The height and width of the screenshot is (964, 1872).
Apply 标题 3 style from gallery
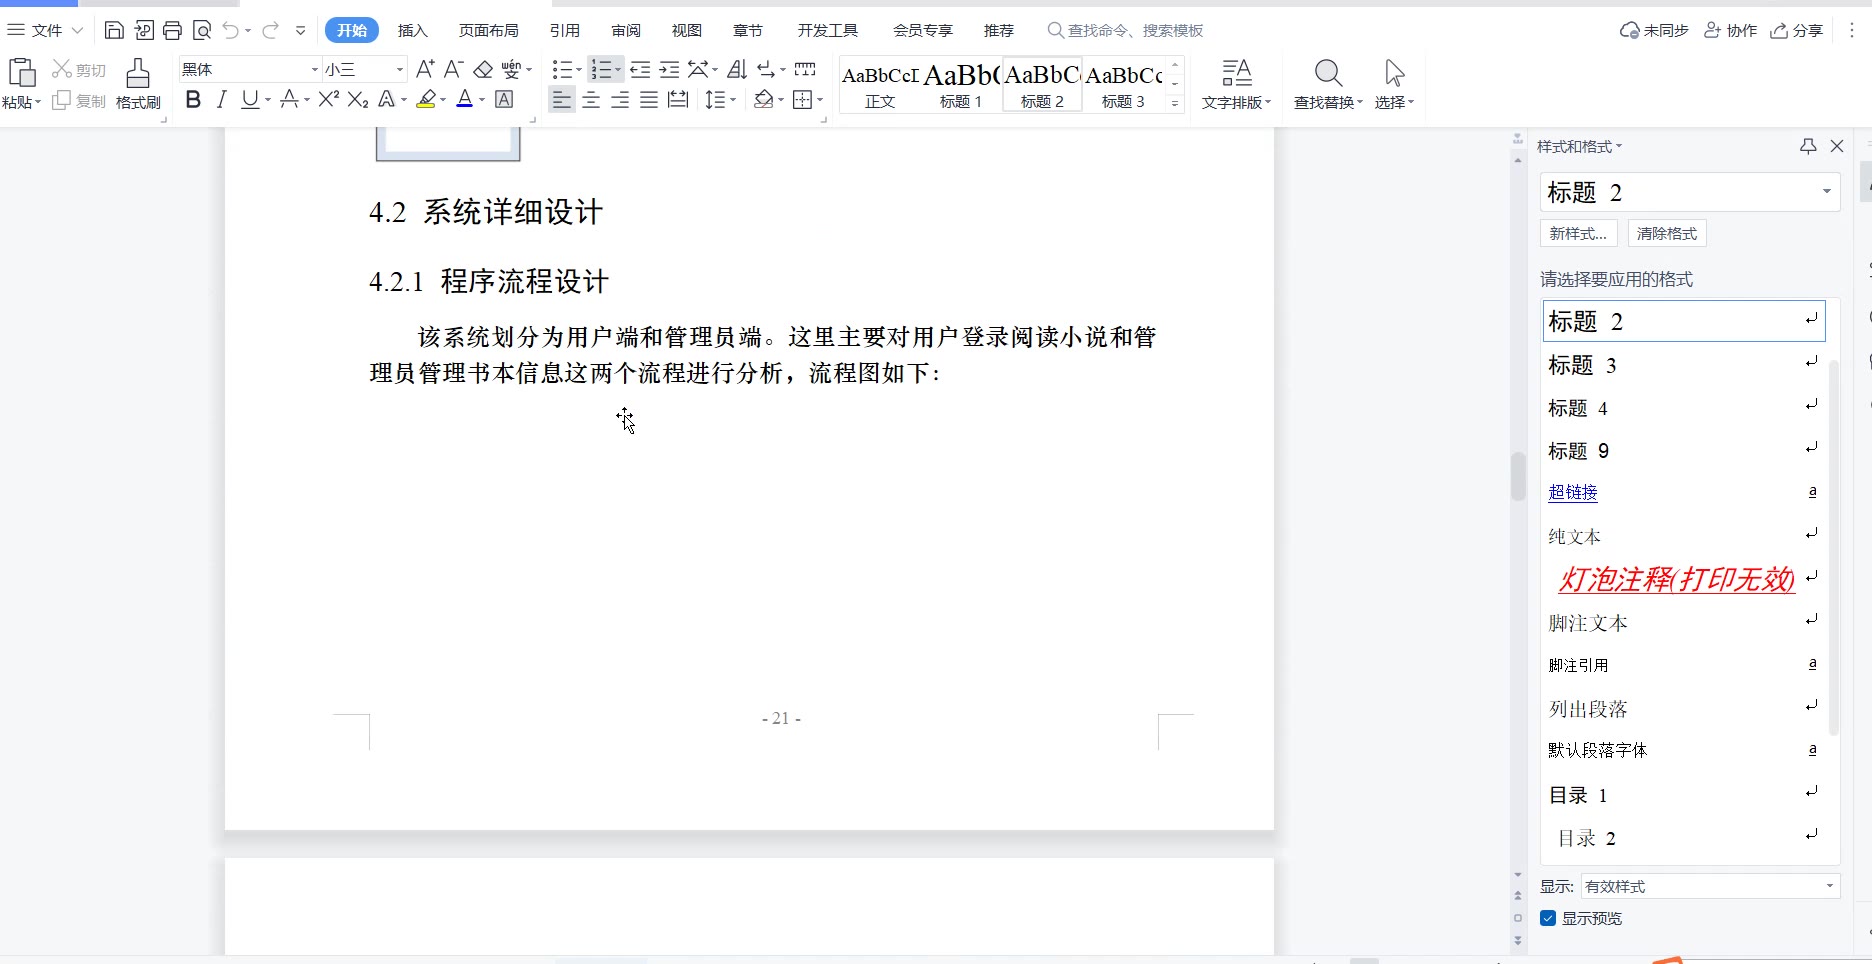tap(1123, 85)
